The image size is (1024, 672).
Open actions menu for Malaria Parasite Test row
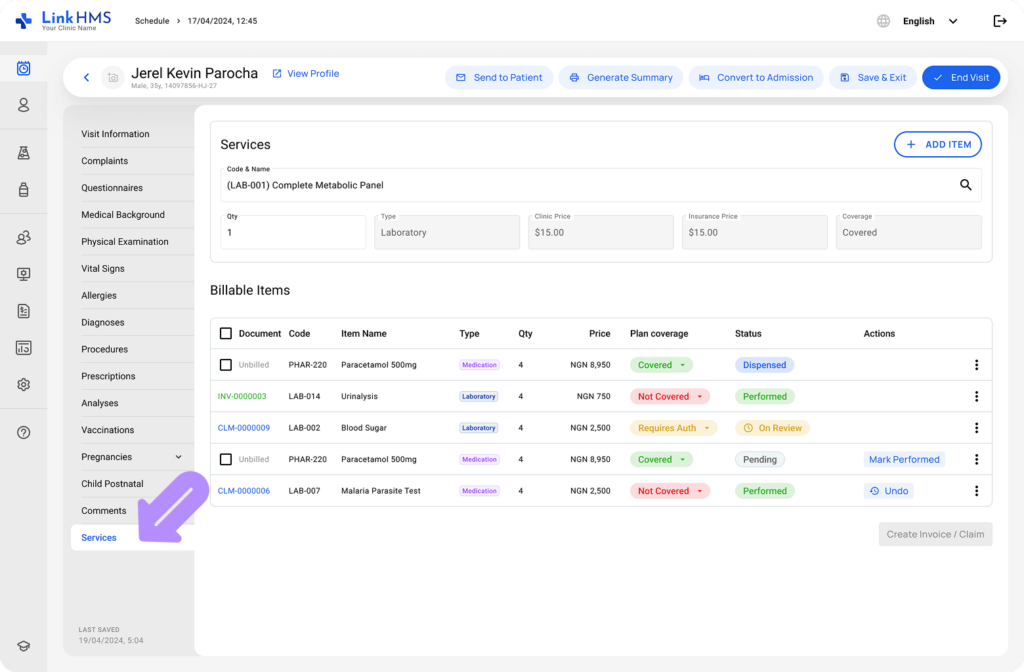coord(976,490)
